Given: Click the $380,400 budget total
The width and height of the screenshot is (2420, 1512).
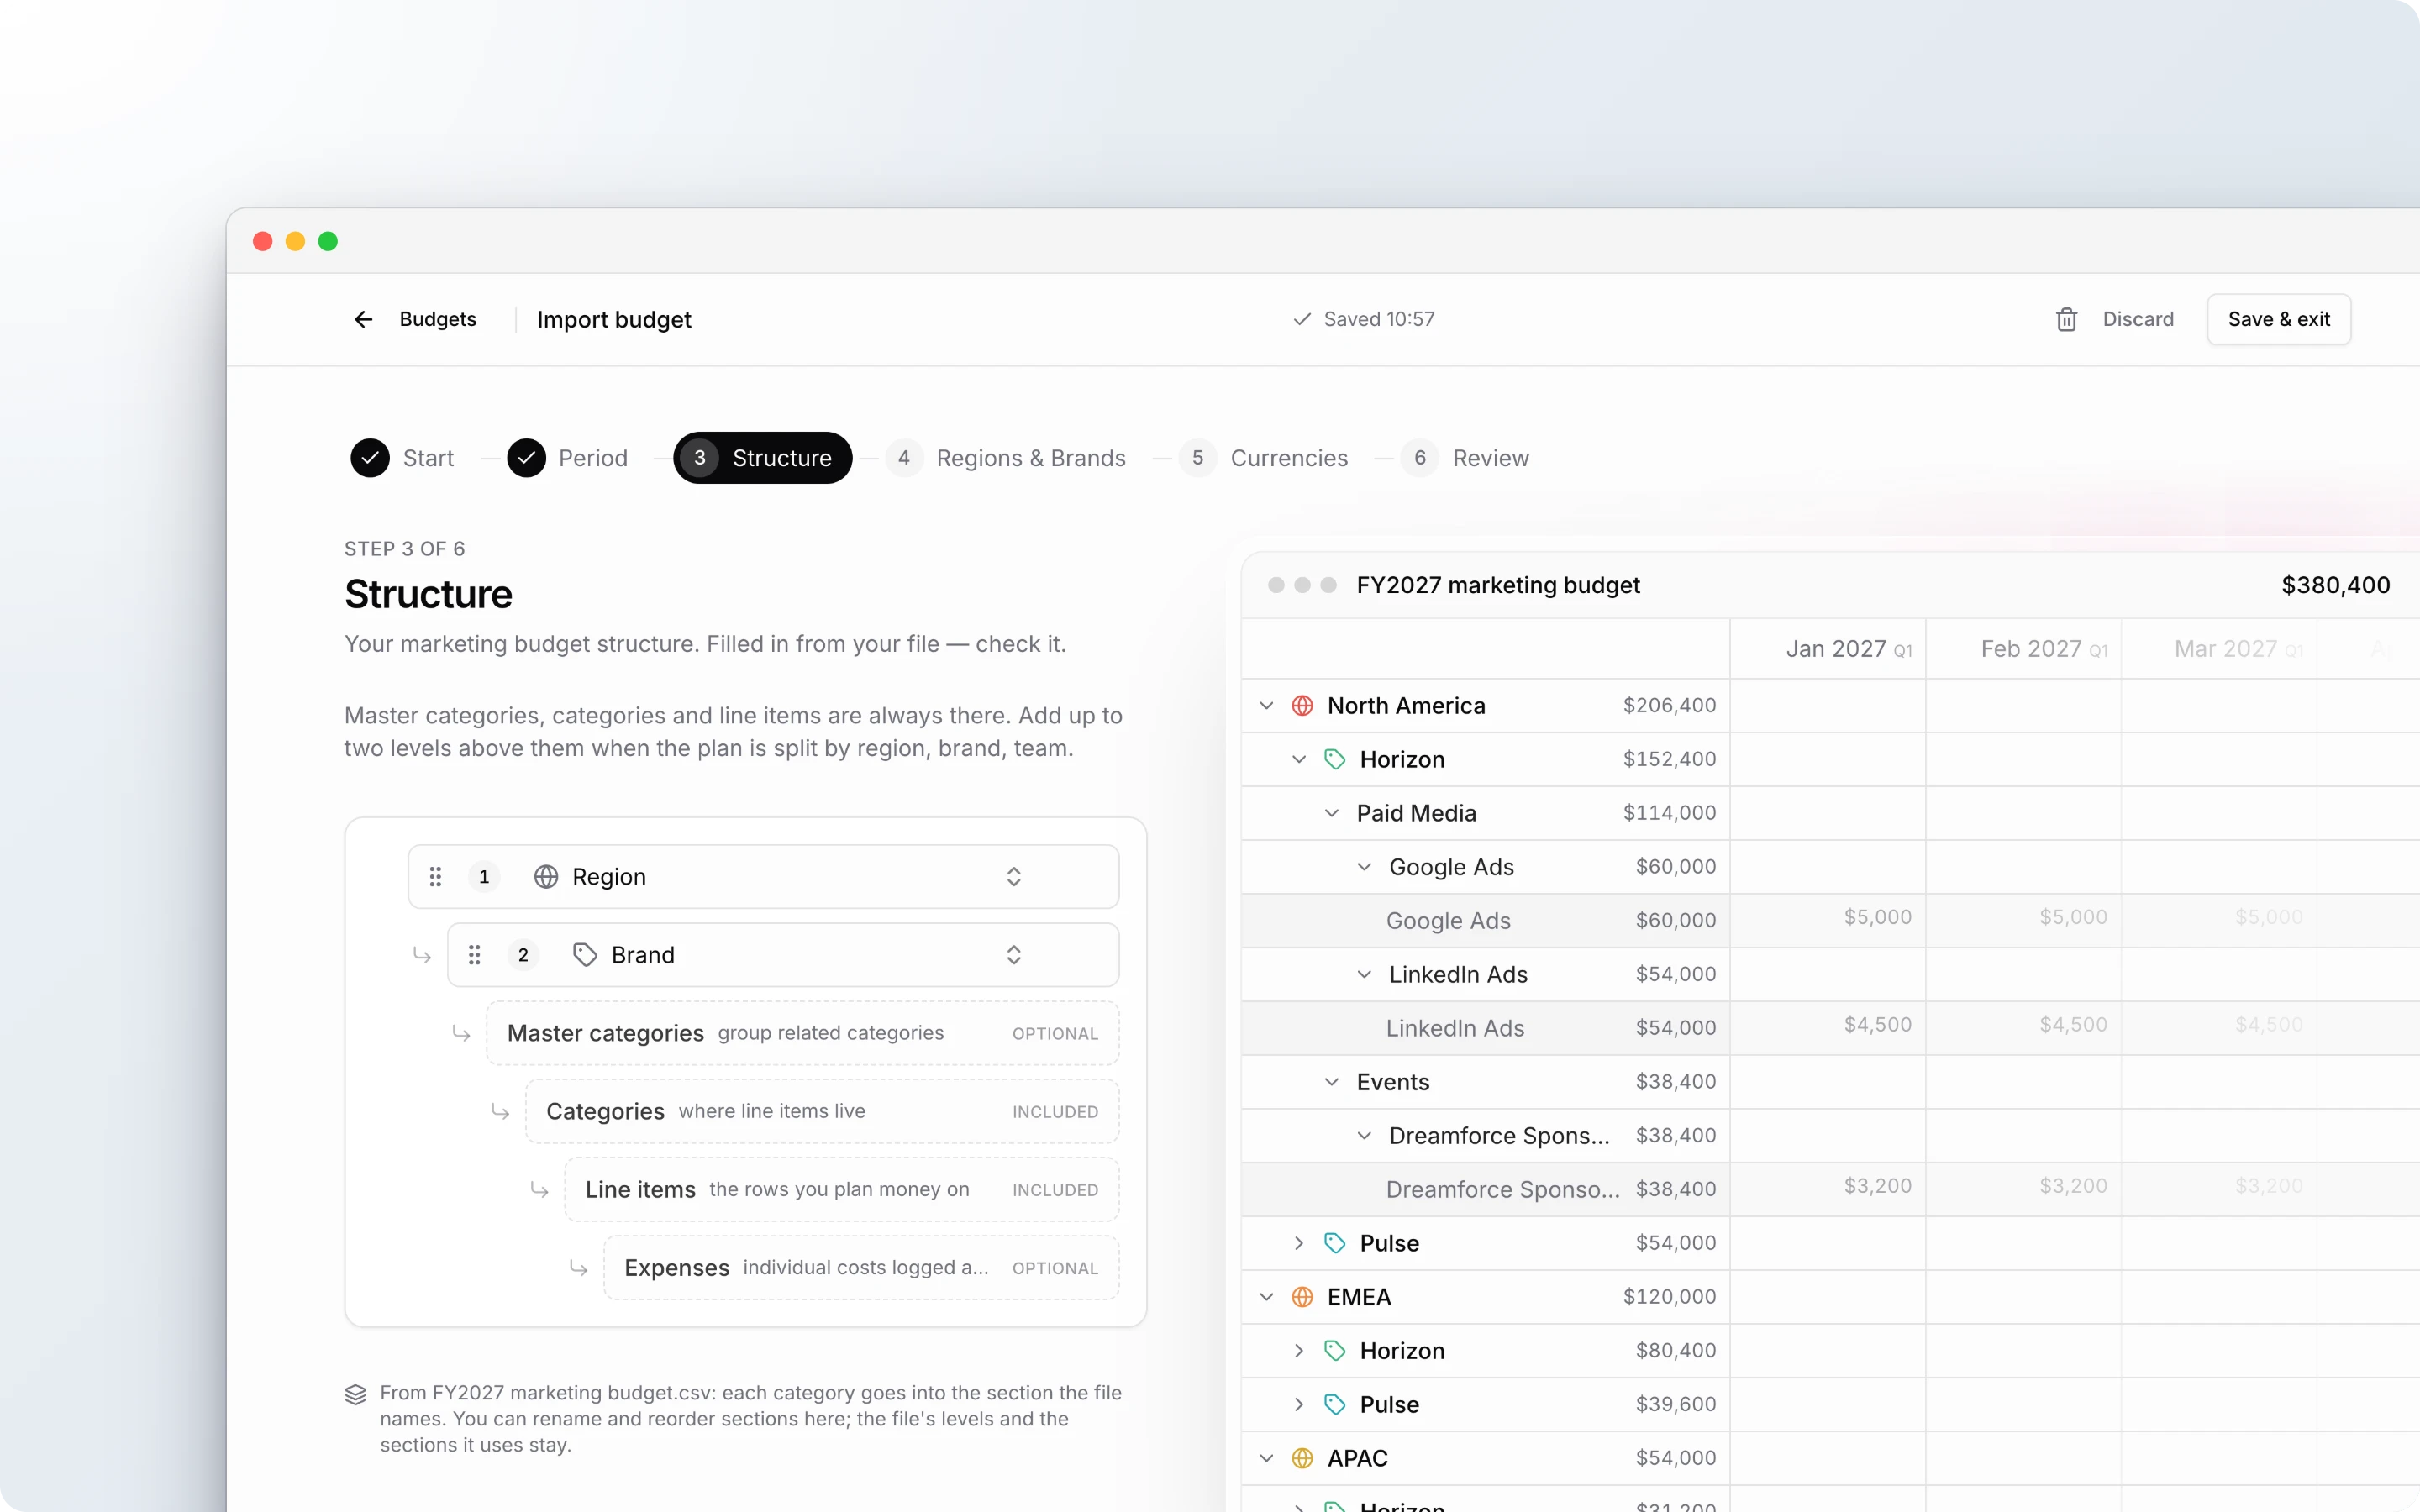Looking at the screenshot, I should [x=2335, y=585].
